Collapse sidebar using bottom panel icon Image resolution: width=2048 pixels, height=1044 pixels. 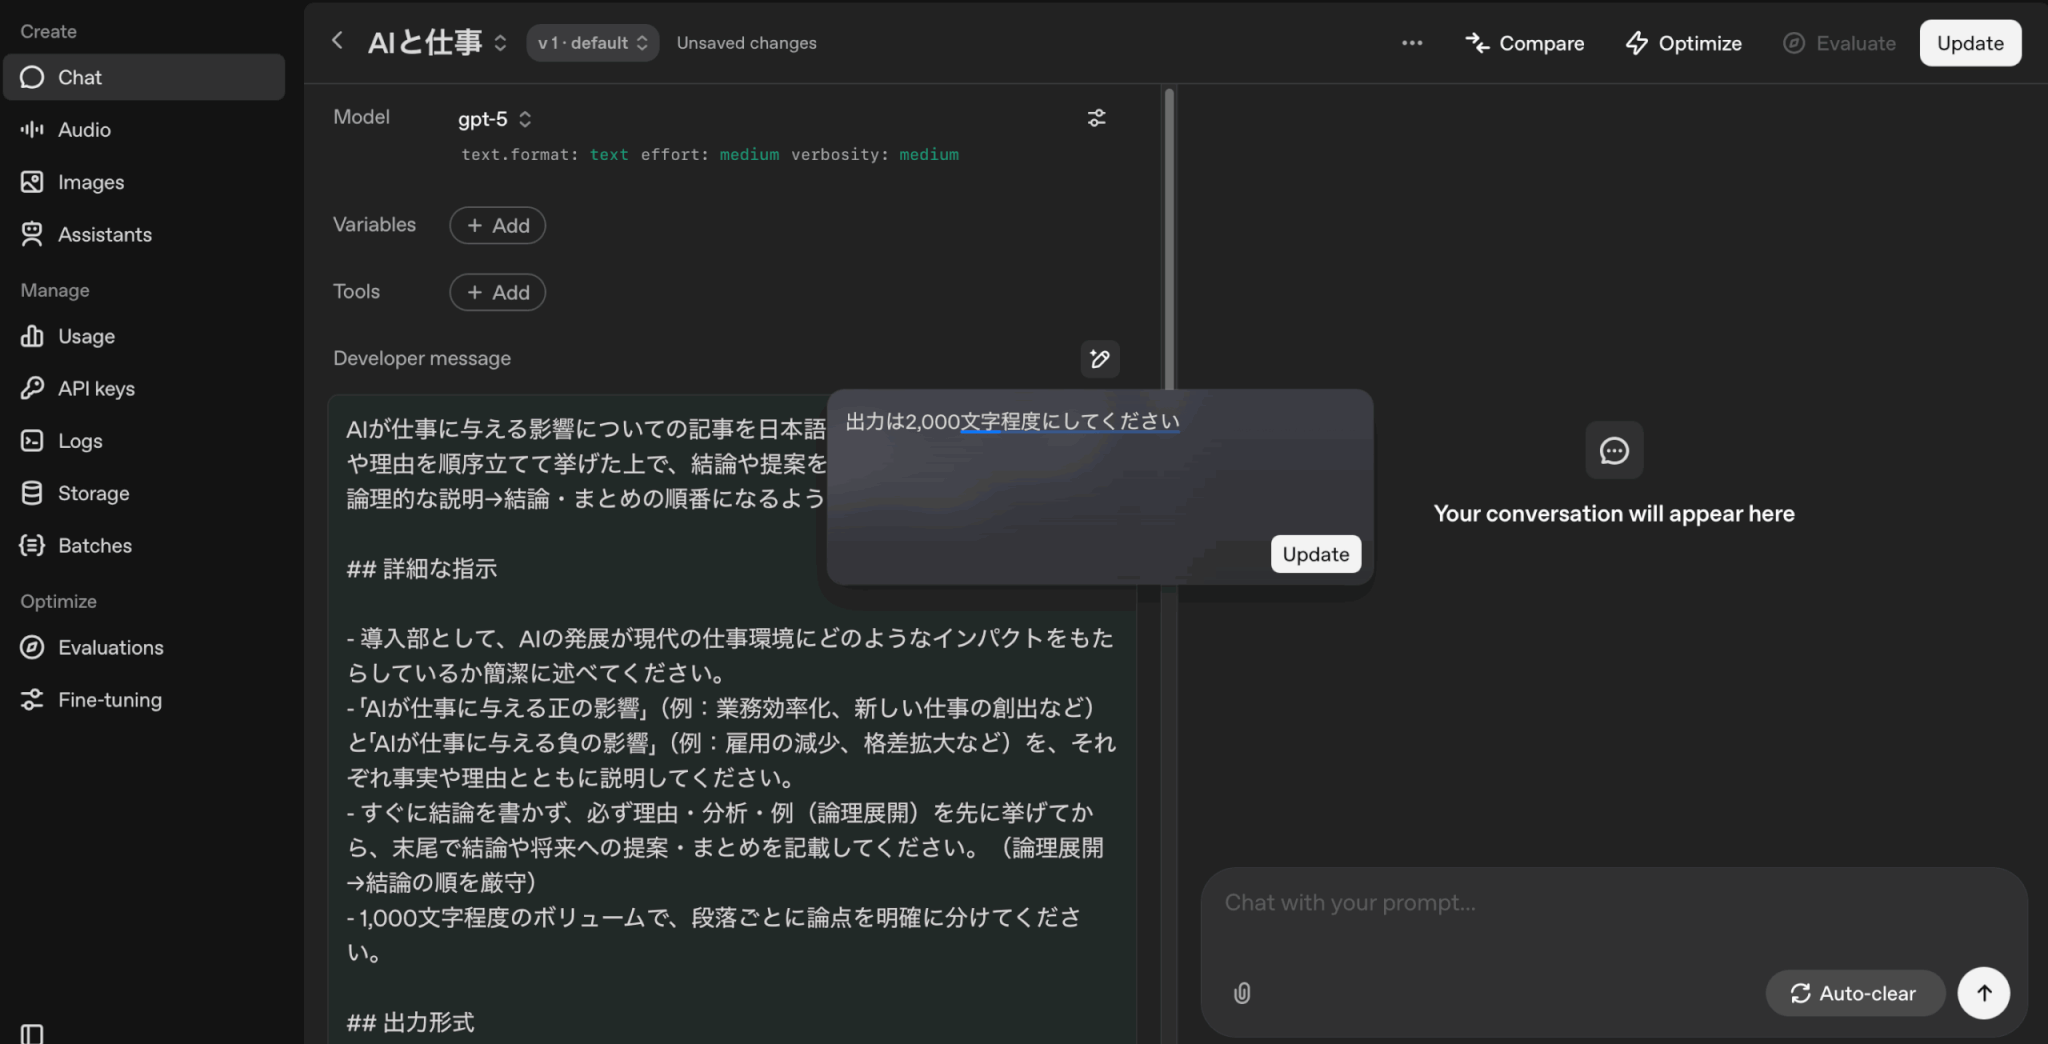[x=32, y=1033]
